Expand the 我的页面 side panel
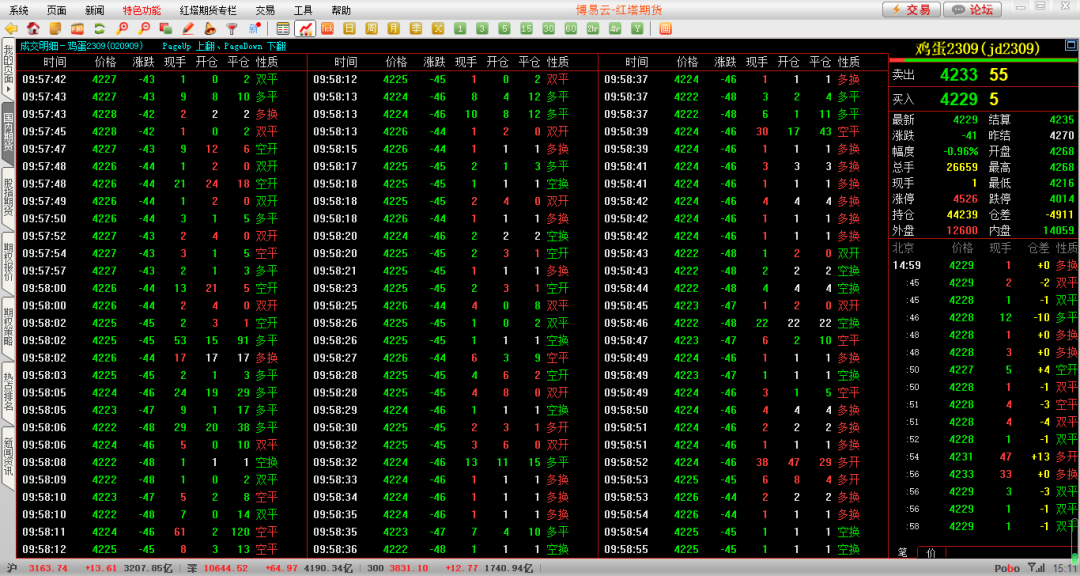 8,68
